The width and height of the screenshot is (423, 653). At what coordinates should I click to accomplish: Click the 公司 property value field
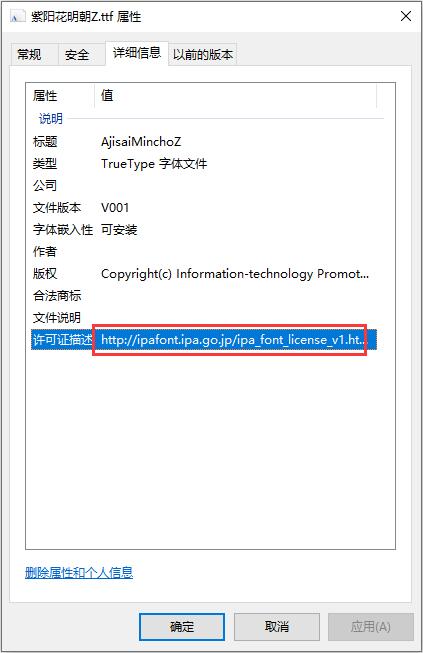point(235,186)
